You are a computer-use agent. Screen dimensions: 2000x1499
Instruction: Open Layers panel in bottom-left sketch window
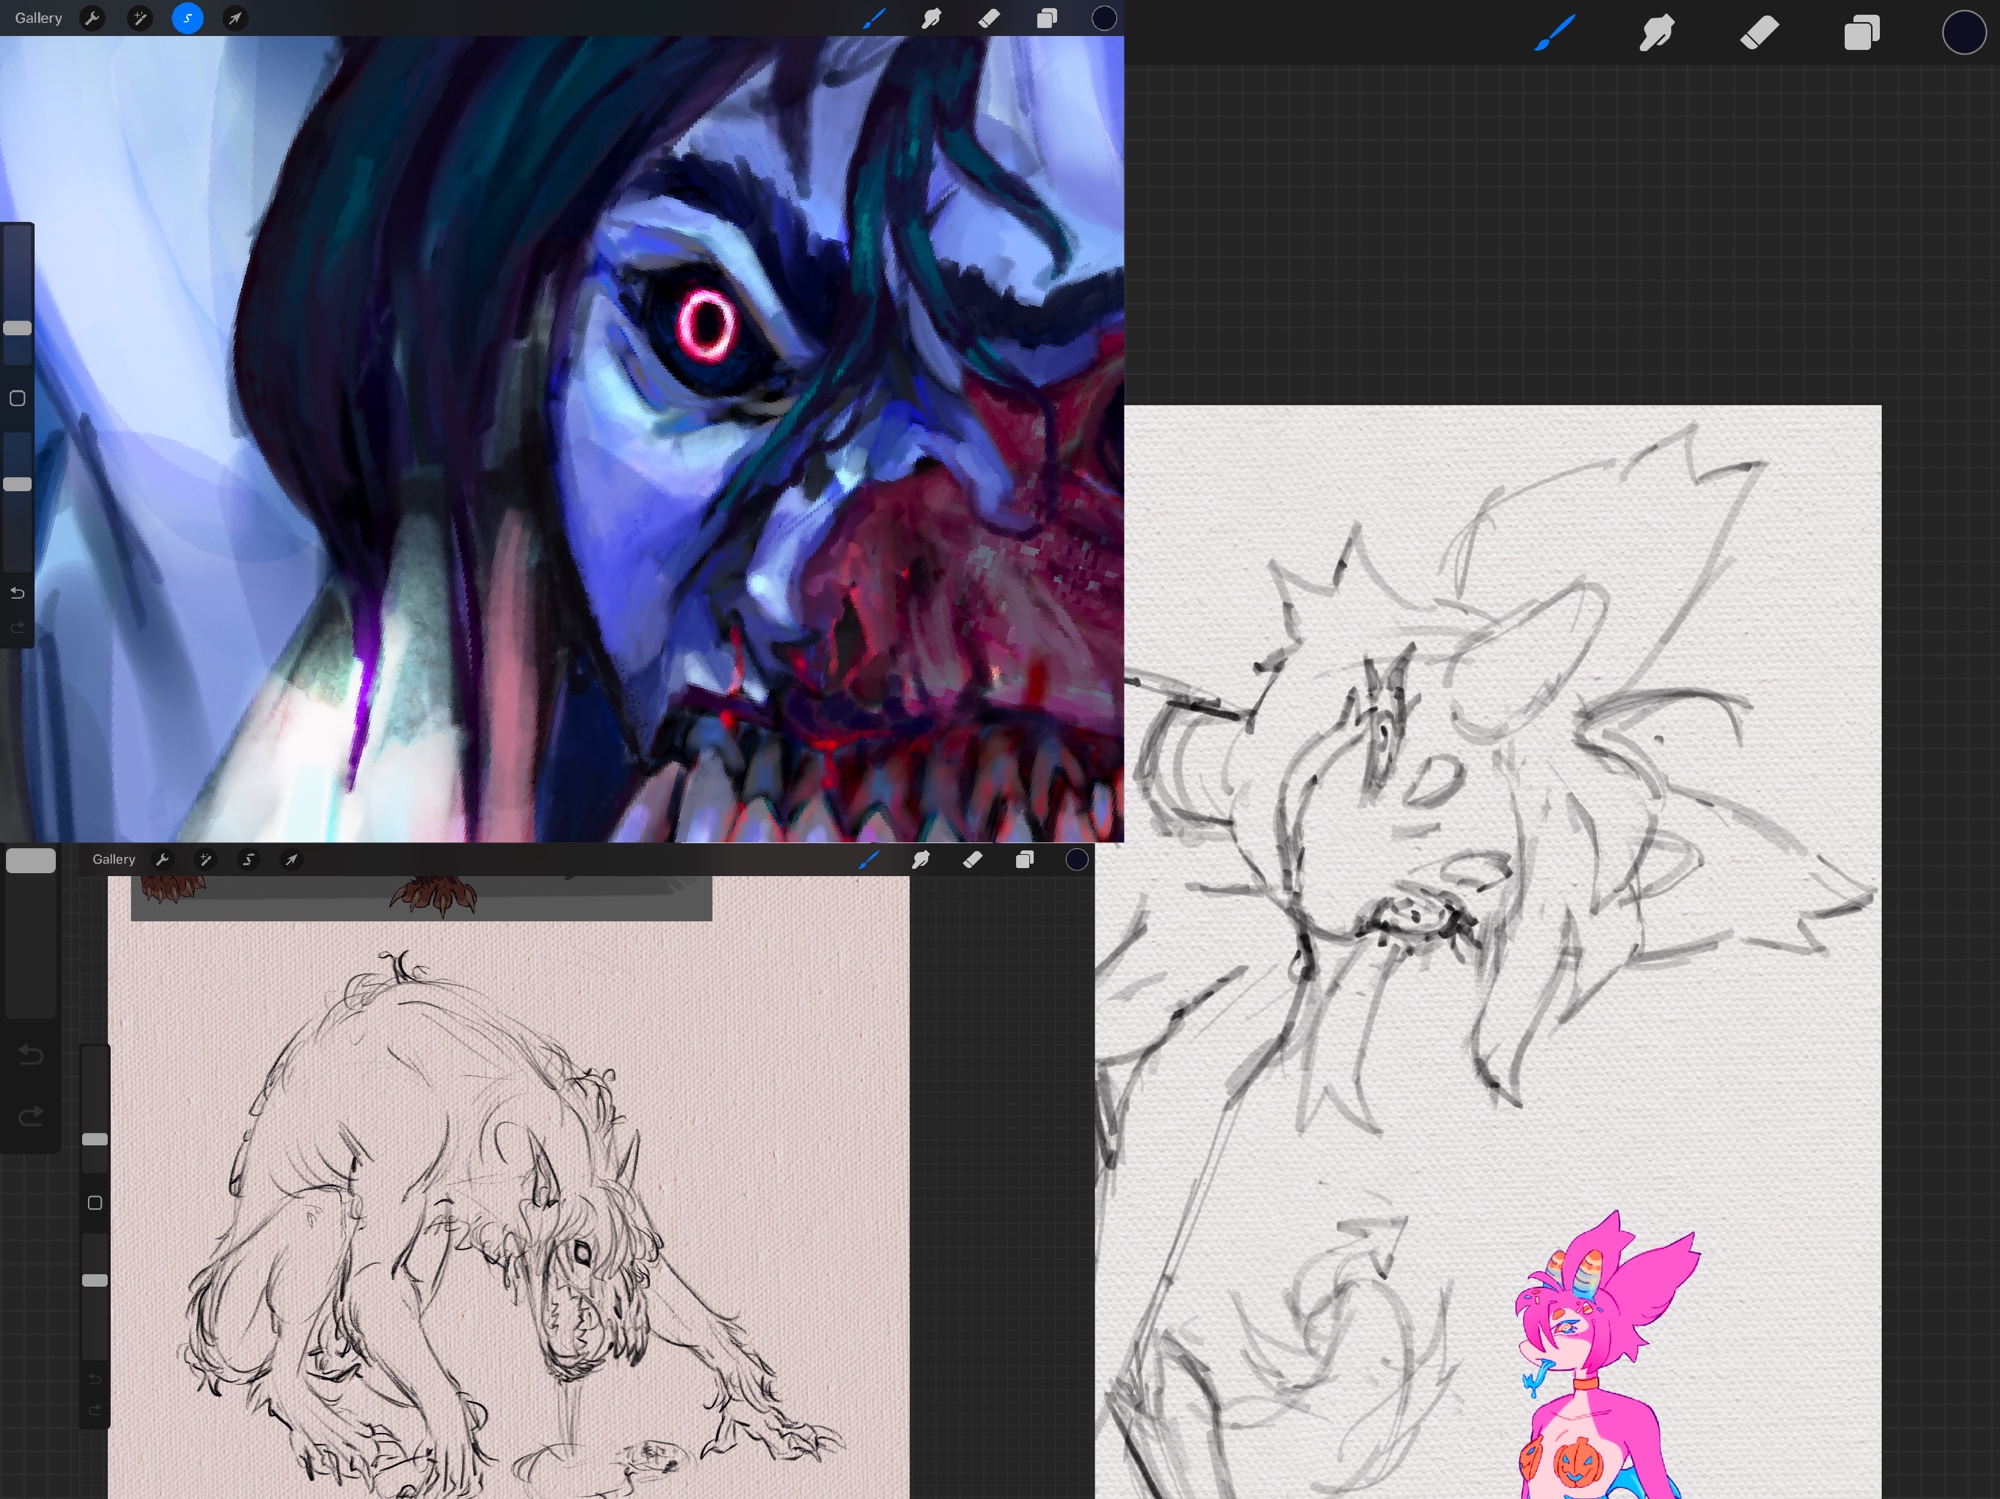coord(1024,859)
